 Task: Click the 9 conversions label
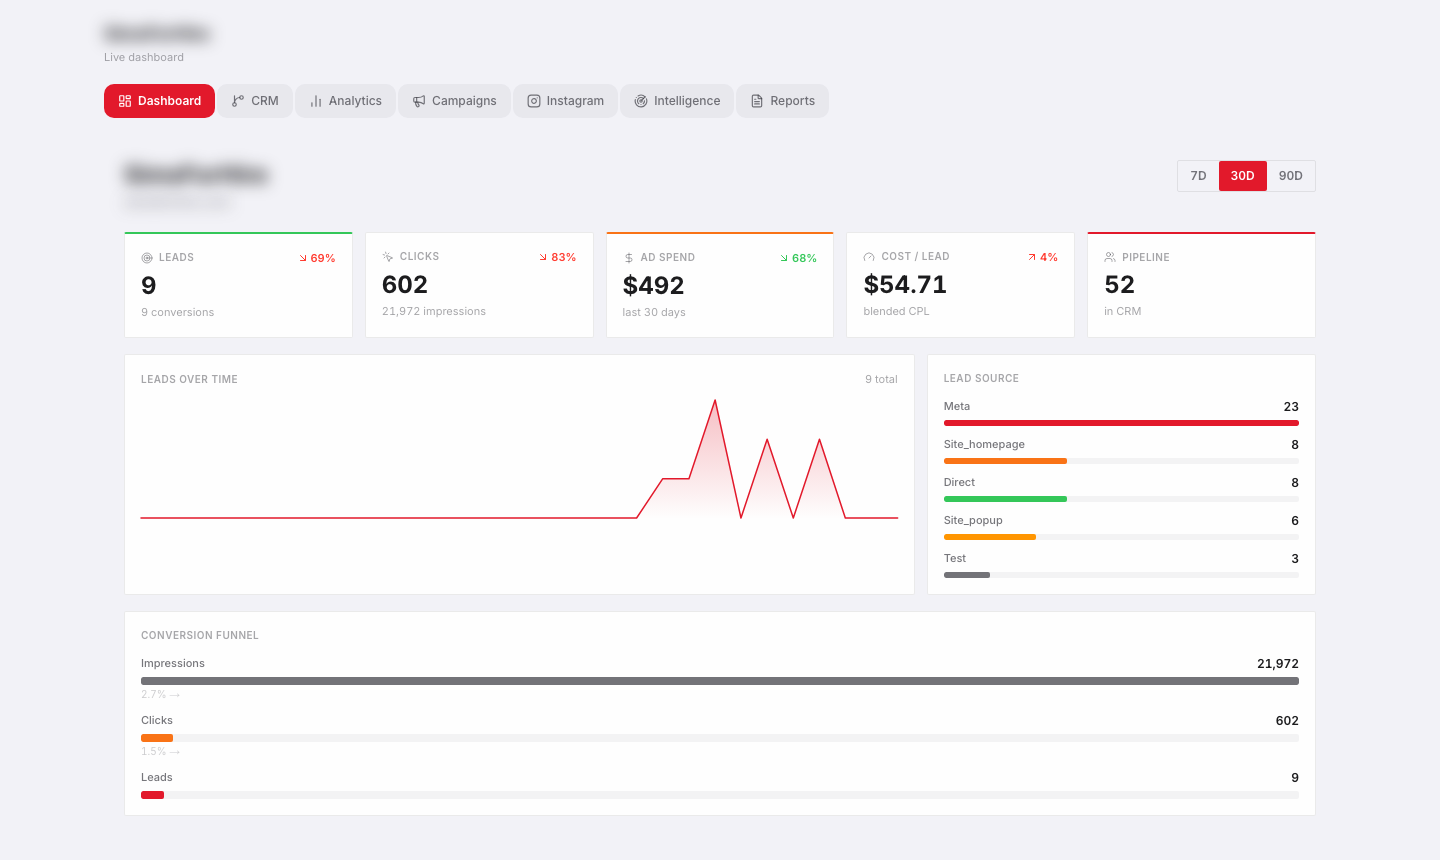[x=178, y=312]
